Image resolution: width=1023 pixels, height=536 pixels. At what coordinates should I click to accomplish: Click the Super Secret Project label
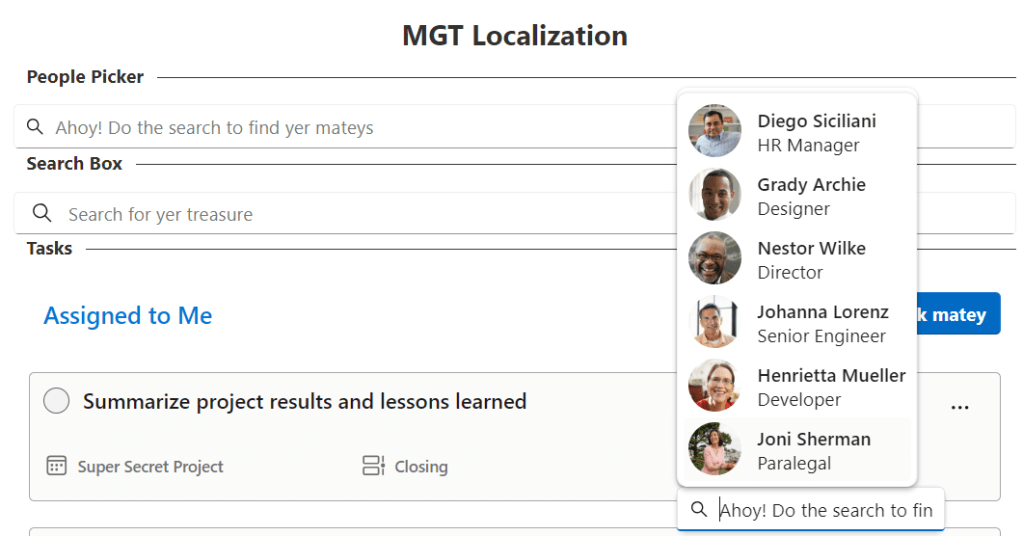pyautogui.click(x=150, y=467)
